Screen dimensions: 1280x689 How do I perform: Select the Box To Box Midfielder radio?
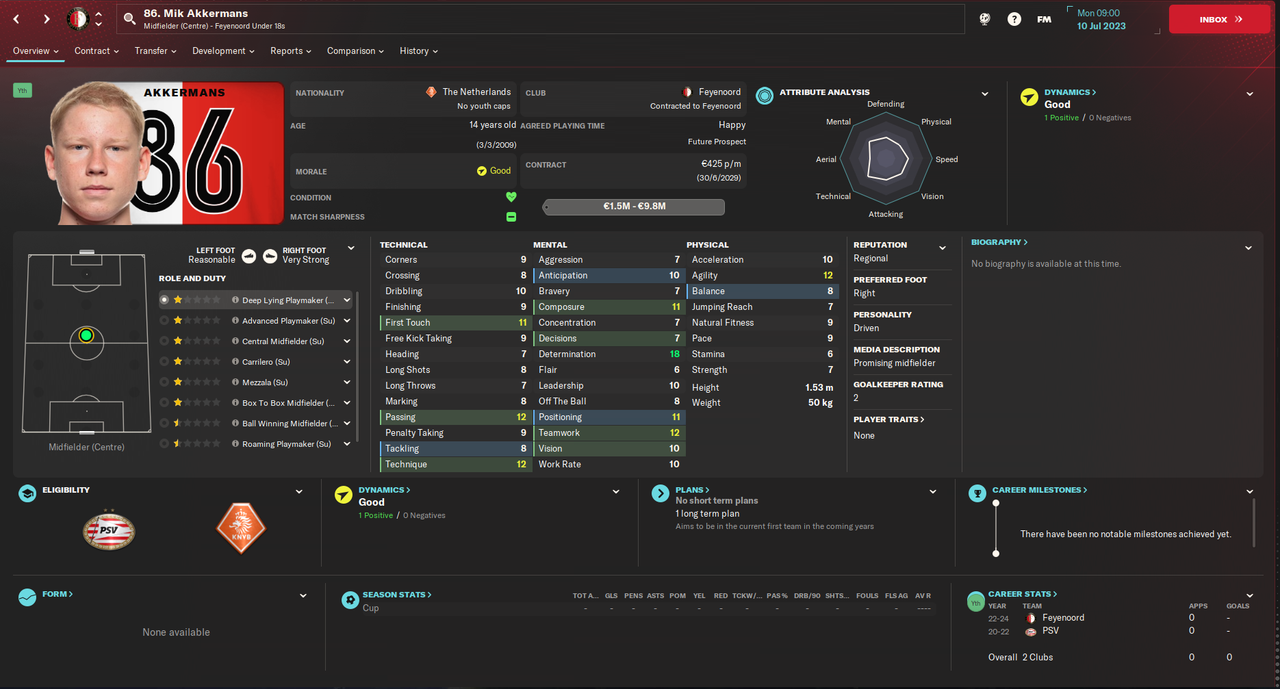tap(165, 402)
